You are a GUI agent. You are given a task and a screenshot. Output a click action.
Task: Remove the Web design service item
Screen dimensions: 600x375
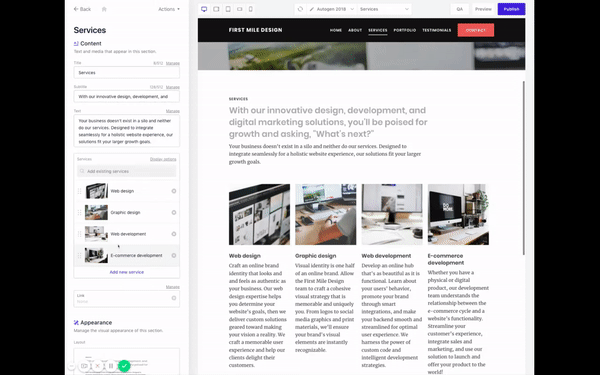174,191
